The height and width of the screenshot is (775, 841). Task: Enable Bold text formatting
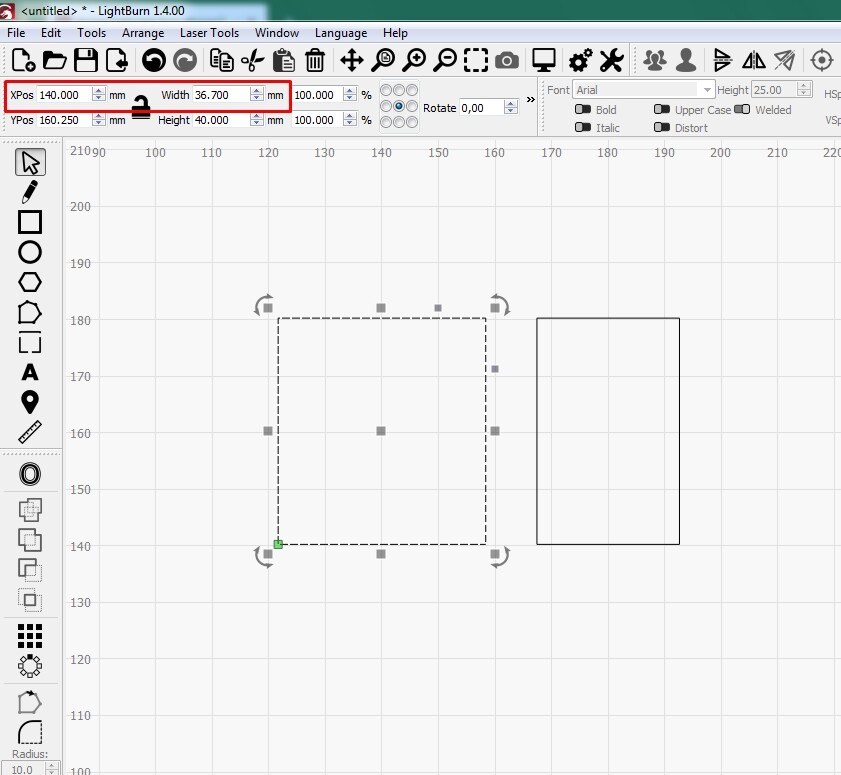584,110
